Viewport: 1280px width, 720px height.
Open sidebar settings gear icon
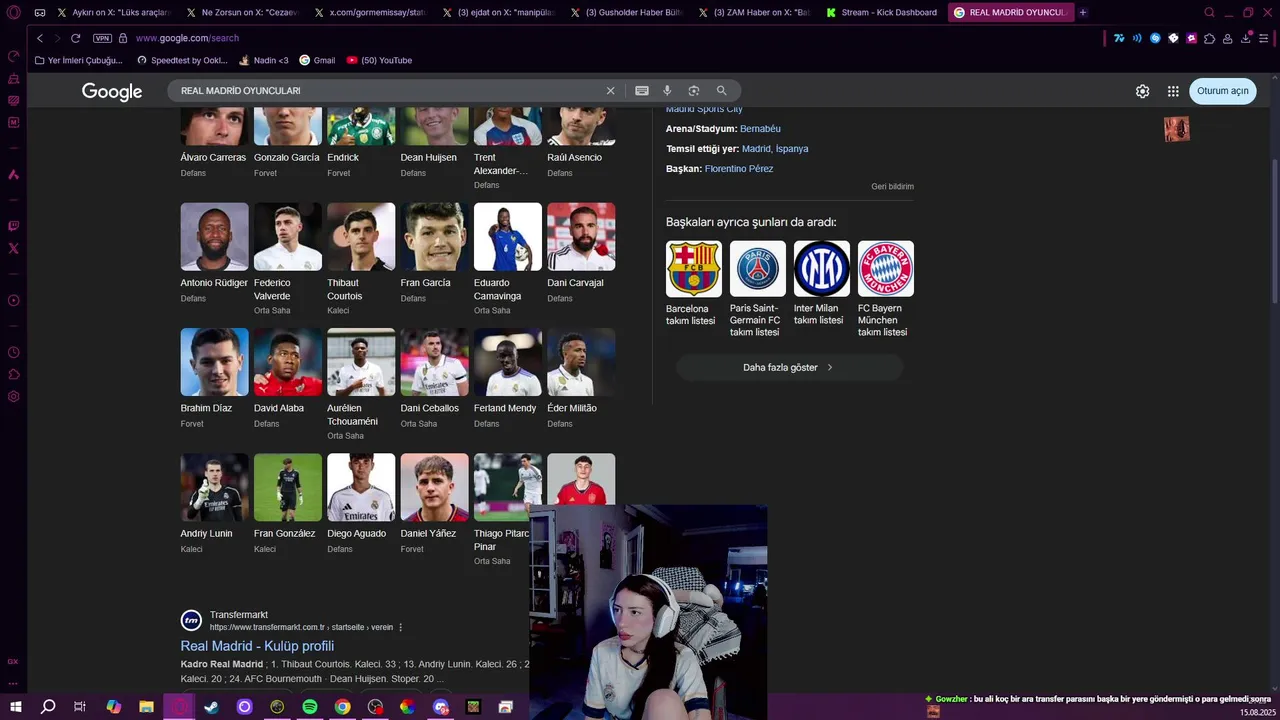(13, 397)
